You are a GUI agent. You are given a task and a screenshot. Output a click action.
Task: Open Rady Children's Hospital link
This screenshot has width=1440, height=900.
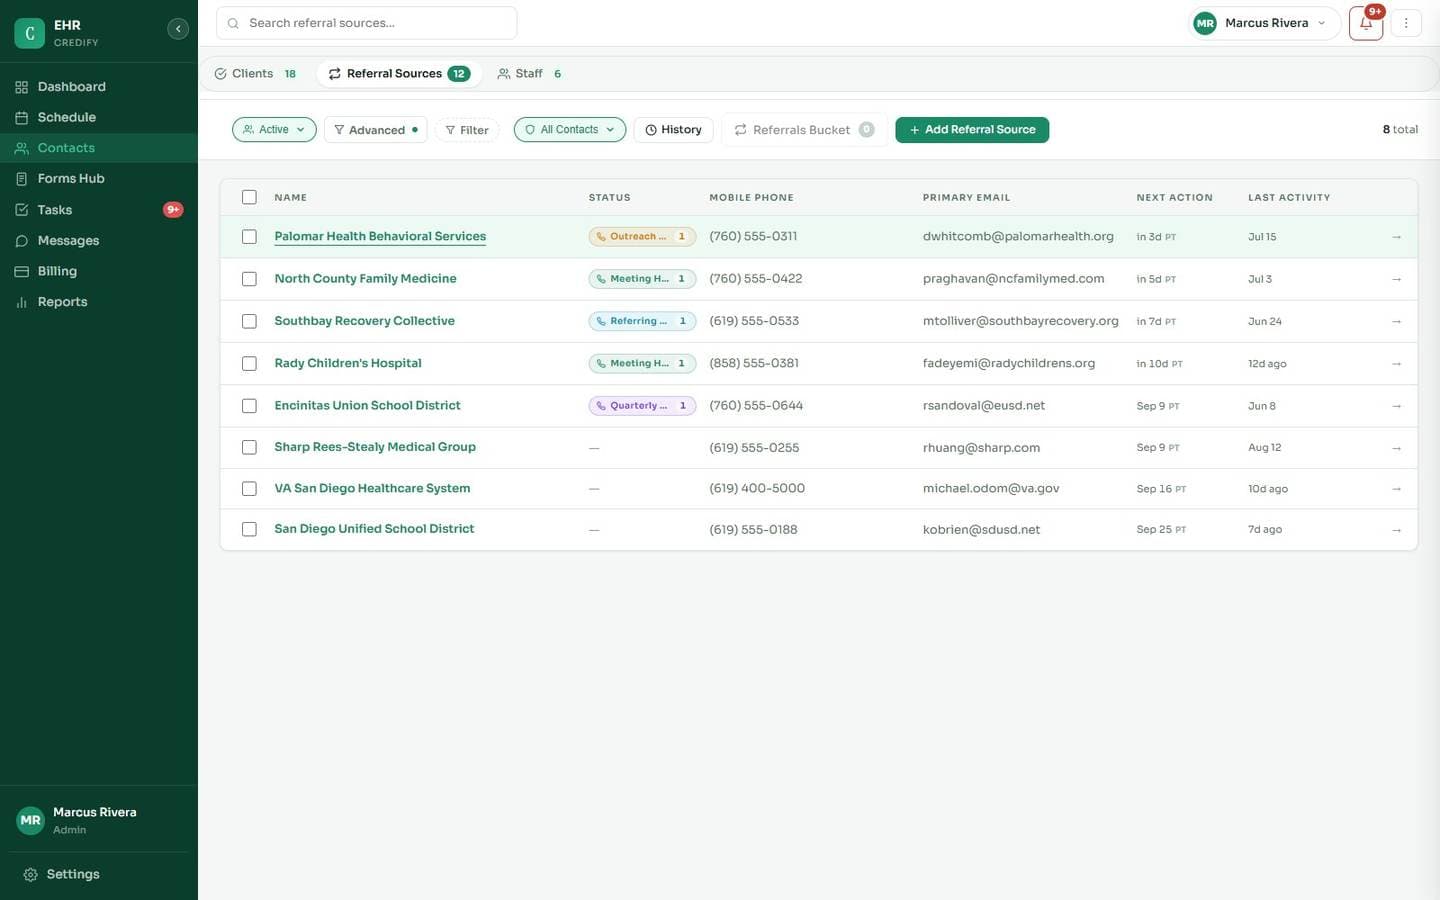tap(348, 363)
